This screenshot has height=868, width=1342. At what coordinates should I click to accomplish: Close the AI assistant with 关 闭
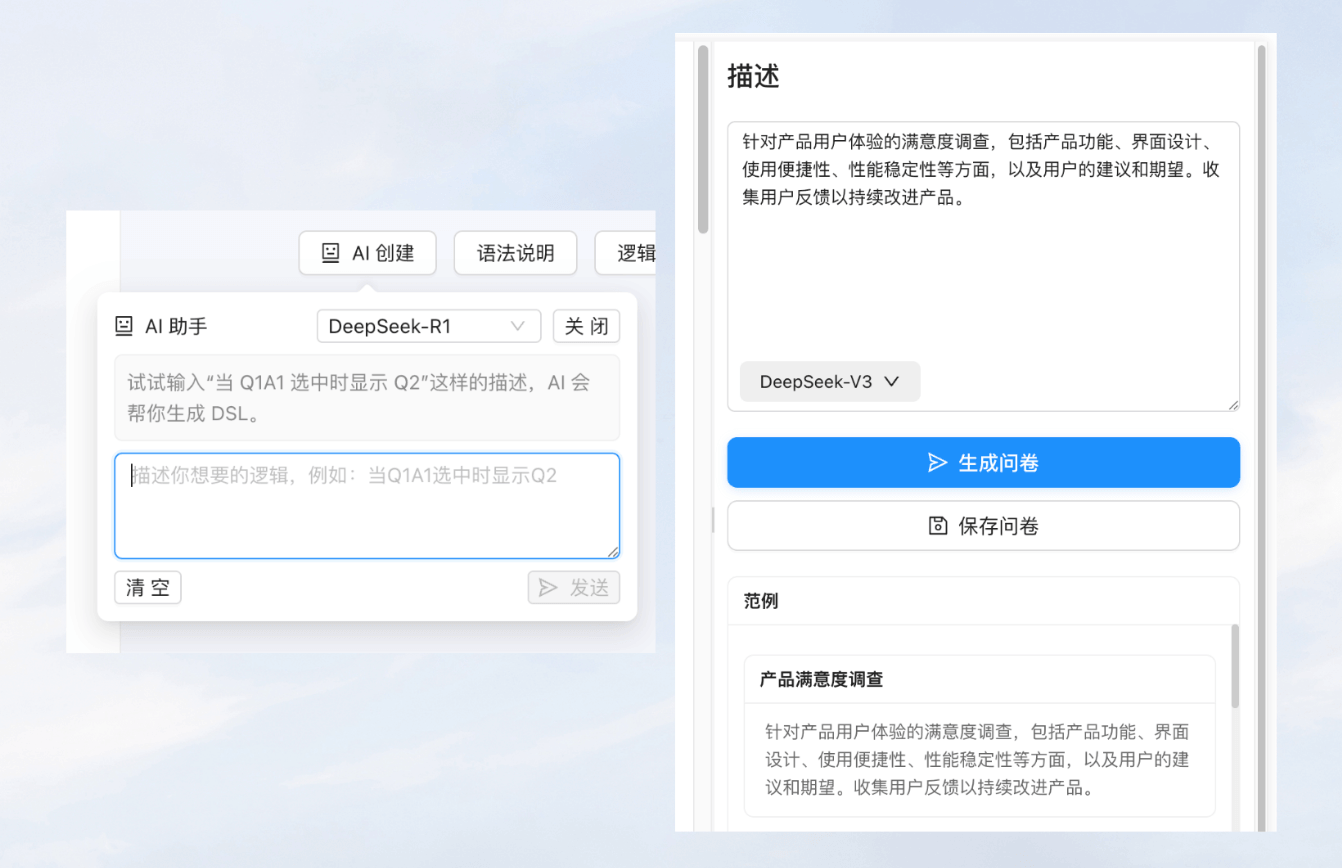(x=586, y=326)
